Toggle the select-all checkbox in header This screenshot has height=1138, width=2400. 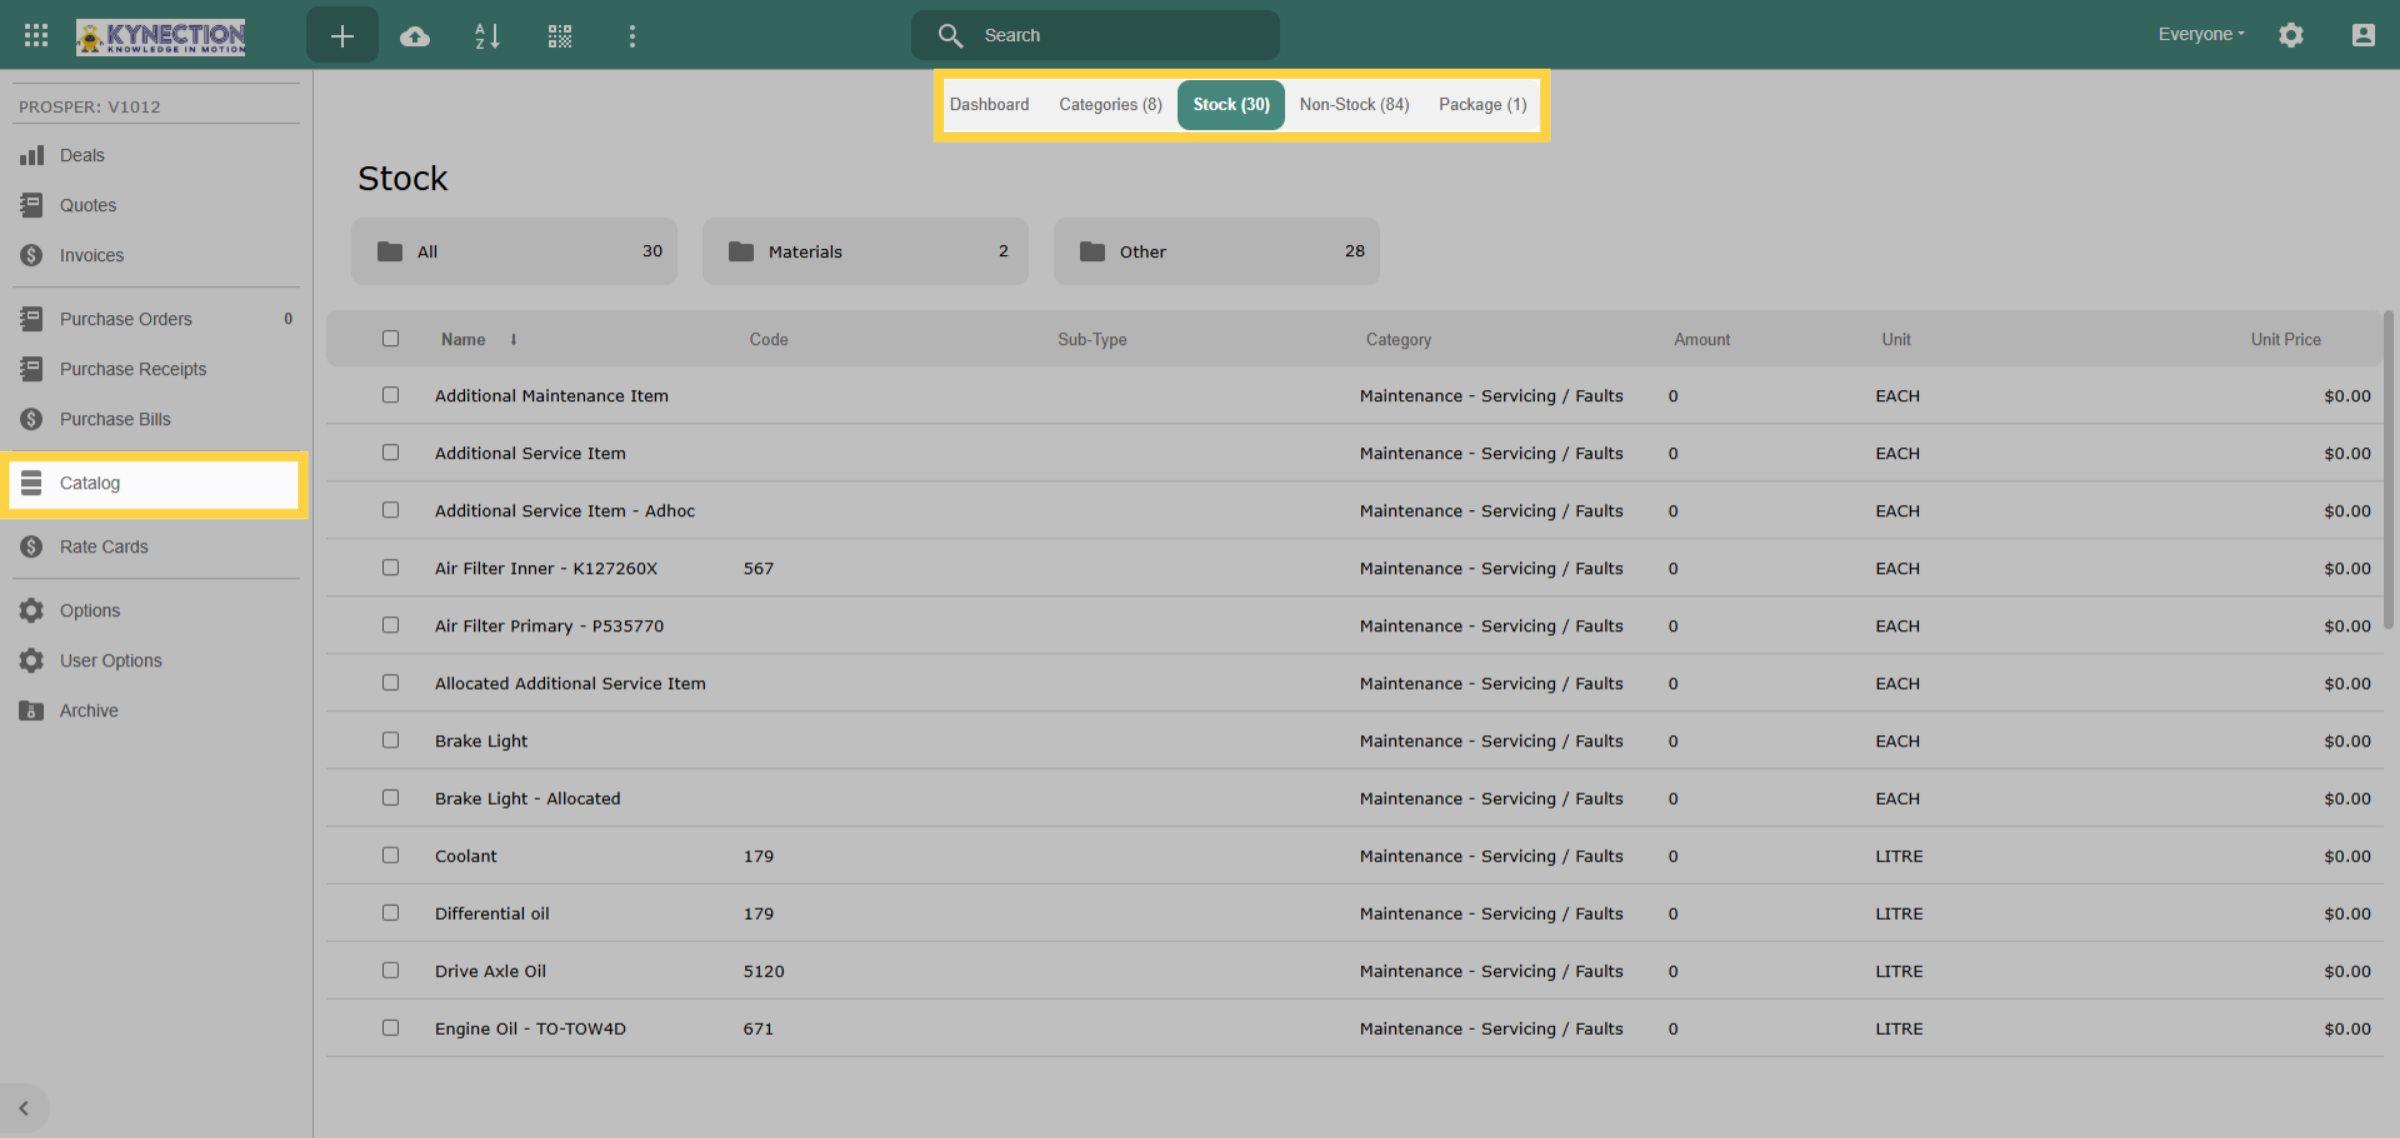(x=390, y=339)
